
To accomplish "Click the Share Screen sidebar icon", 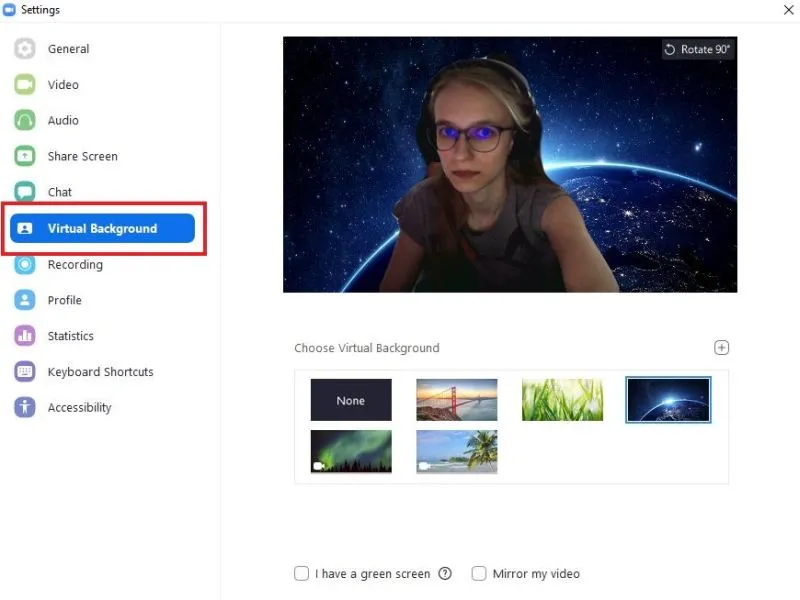I will click(25, 157).
